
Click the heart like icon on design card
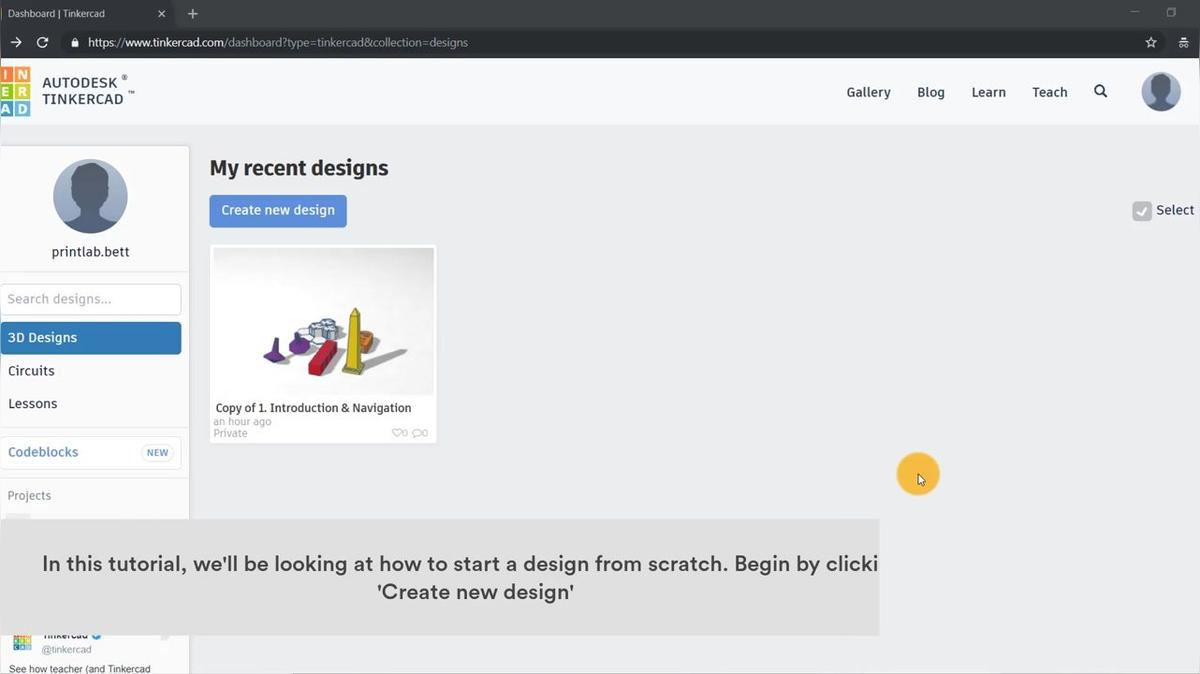pyautogui.click(x=397, y=433)
